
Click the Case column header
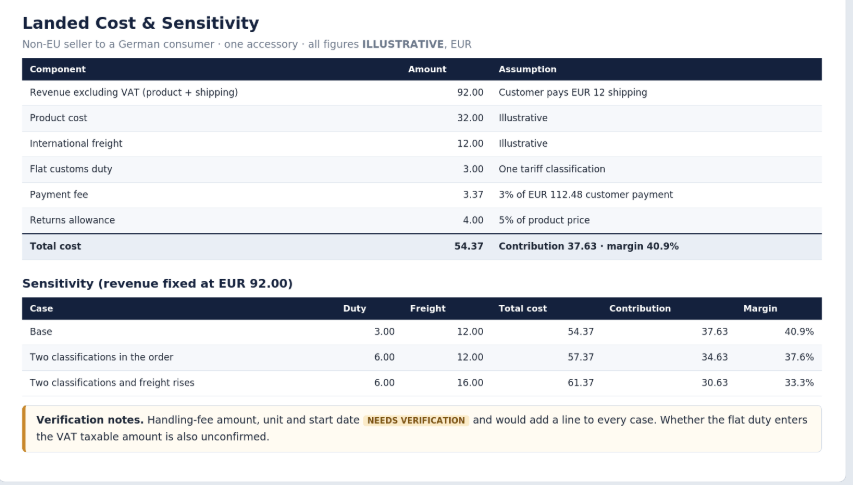(41, 308)
